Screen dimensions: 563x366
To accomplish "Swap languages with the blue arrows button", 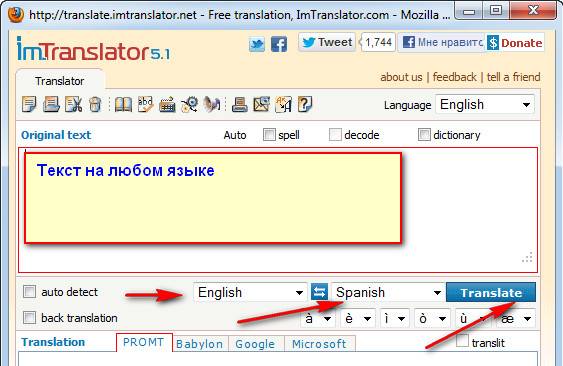I will click(x=319, y=292).
